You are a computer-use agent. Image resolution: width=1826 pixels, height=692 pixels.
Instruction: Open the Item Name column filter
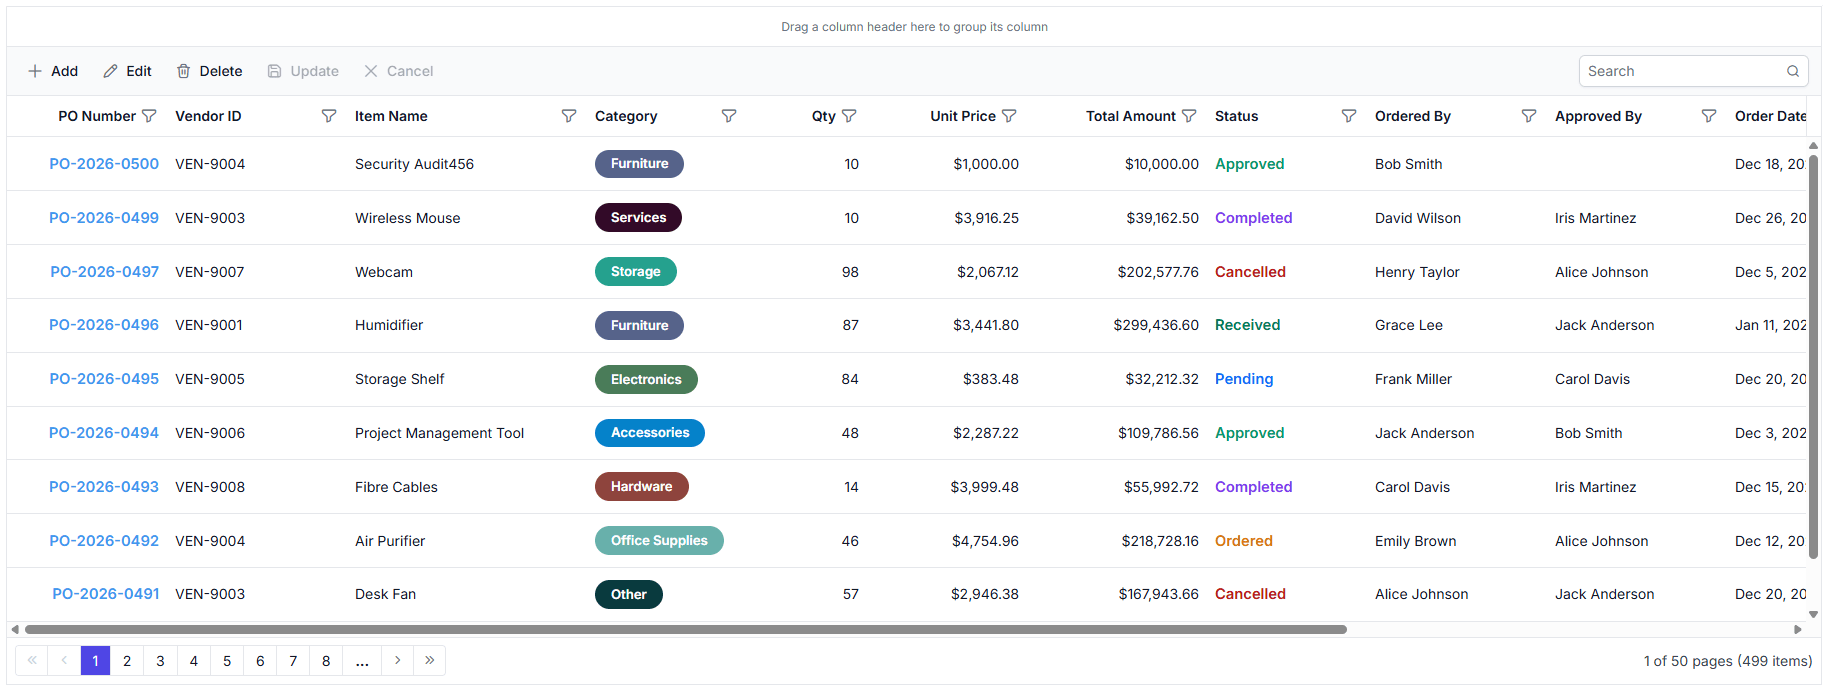coord(568,116)
